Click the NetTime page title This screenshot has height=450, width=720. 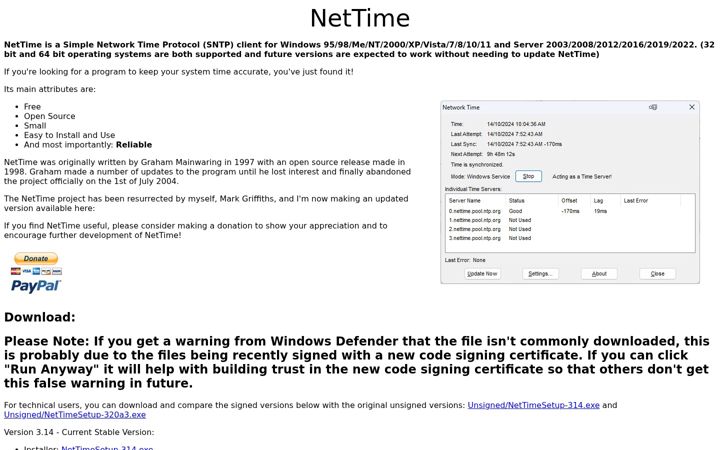(360, 18)
